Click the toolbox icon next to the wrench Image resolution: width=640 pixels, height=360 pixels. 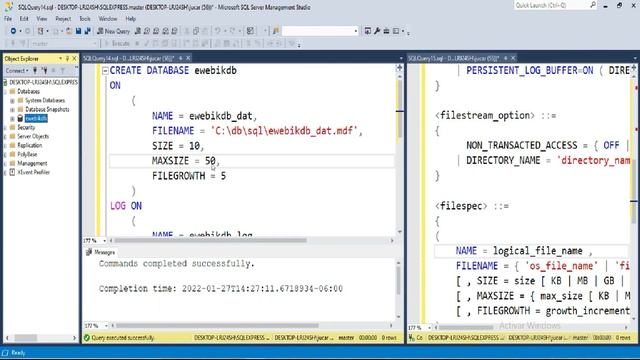[x=387, y=31]
